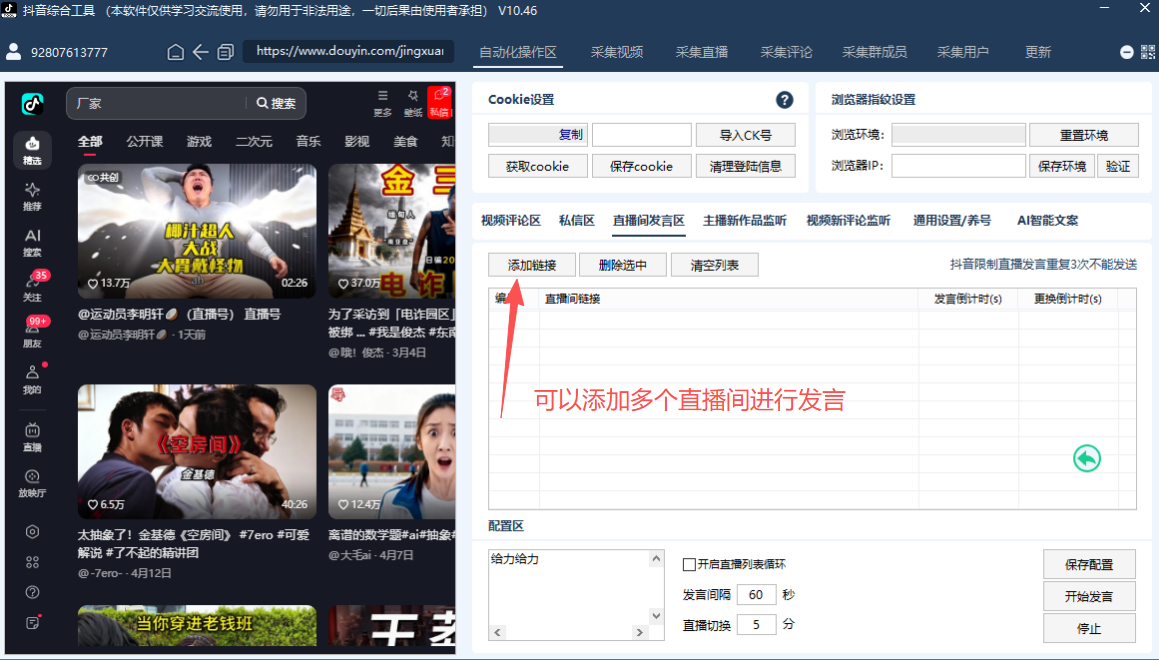Click the 发言间隔 seconds input field
The image size is (1159, 660).
click(x=756, y=595)
